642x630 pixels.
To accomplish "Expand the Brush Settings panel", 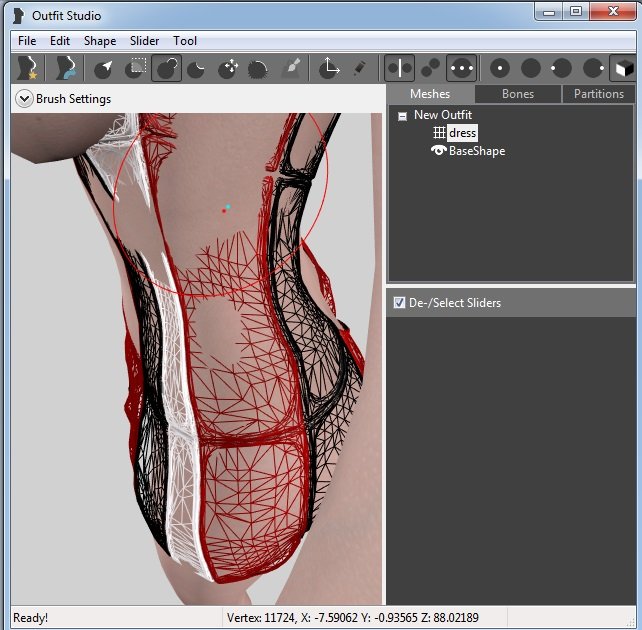I will pos(24,99).
